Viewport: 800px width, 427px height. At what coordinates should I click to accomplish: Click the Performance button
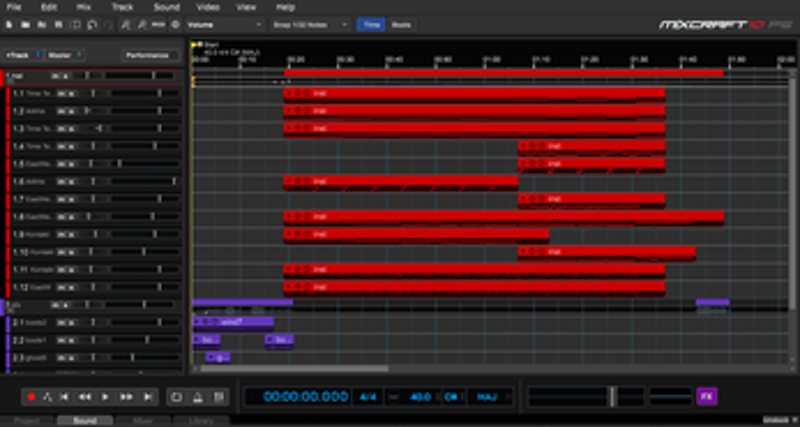[x=150, y=55]
